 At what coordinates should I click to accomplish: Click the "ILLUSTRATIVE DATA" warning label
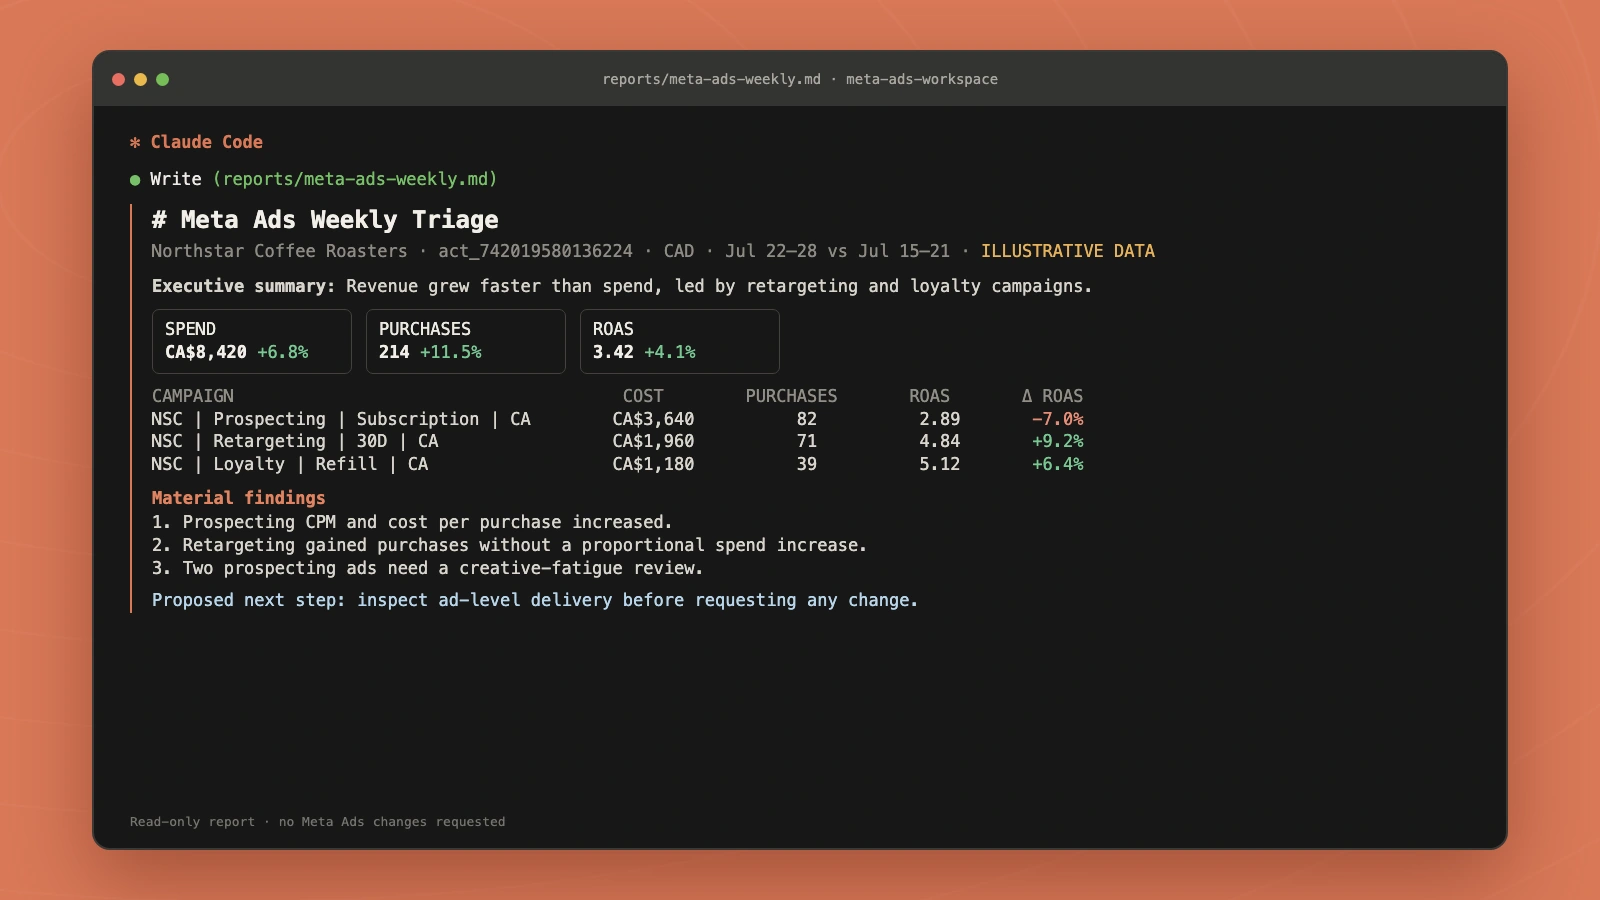[x=1068, y=251]
